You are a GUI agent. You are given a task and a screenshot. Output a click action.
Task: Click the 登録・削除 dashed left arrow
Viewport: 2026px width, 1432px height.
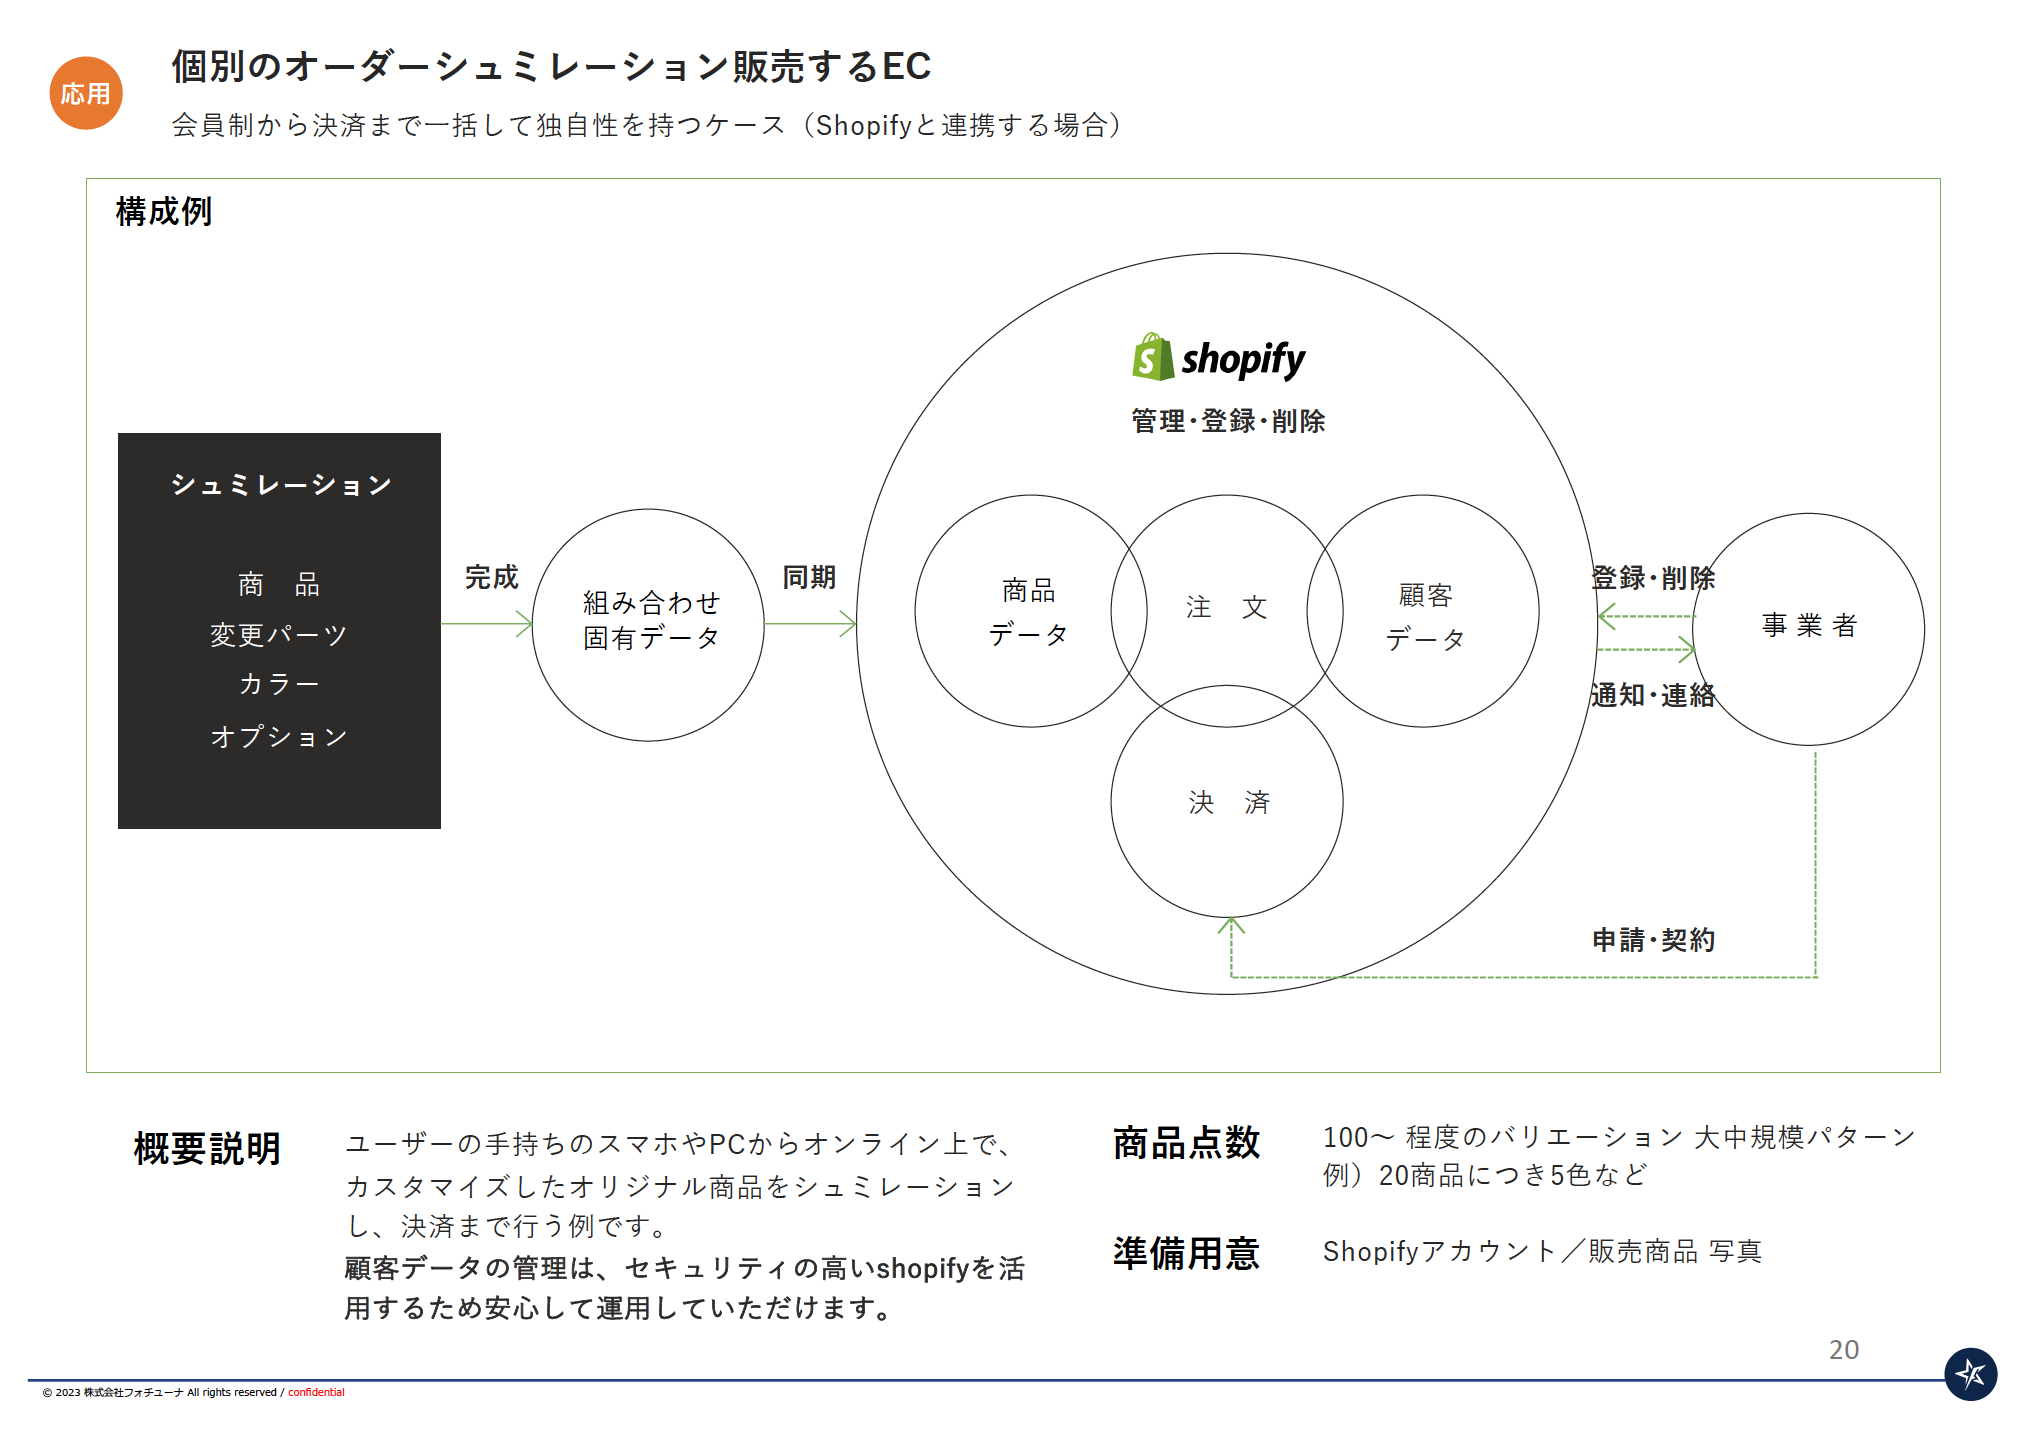(1645, 616)
